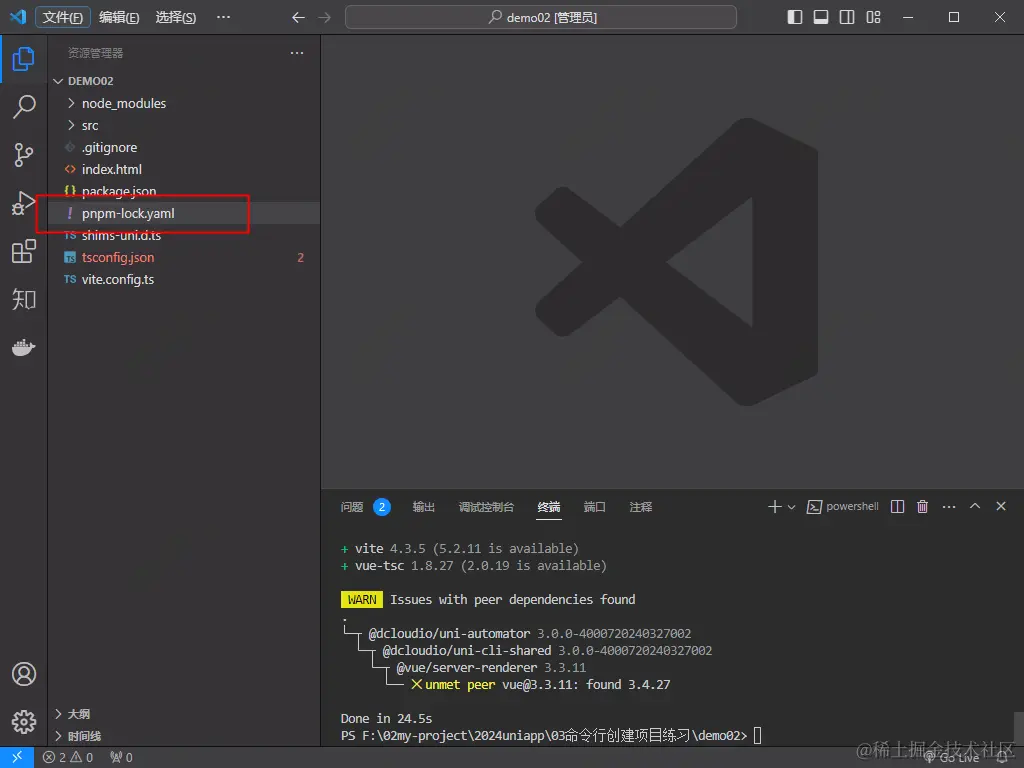Image resolution: width=1024 pixels, height=768 pixels.
Task: Kill terminal with trash icon
Action: (922, 507)
